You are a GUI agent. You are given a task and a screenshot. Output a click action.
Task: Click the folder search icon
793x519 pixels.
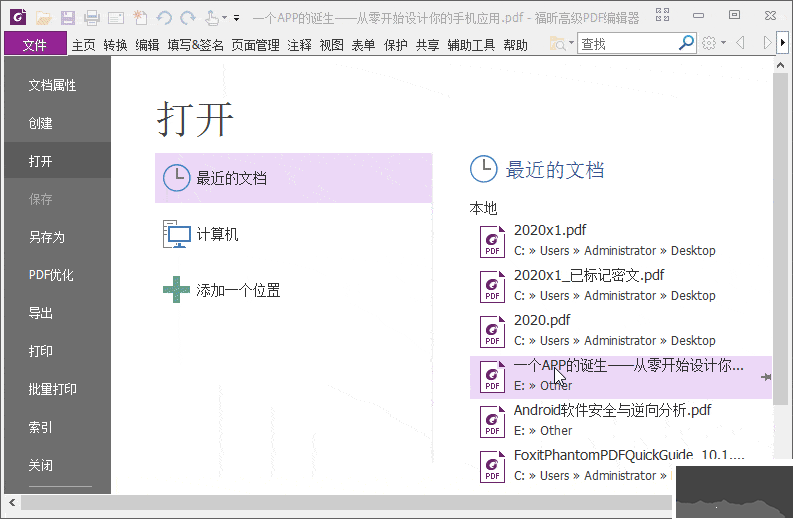[557, 44]
